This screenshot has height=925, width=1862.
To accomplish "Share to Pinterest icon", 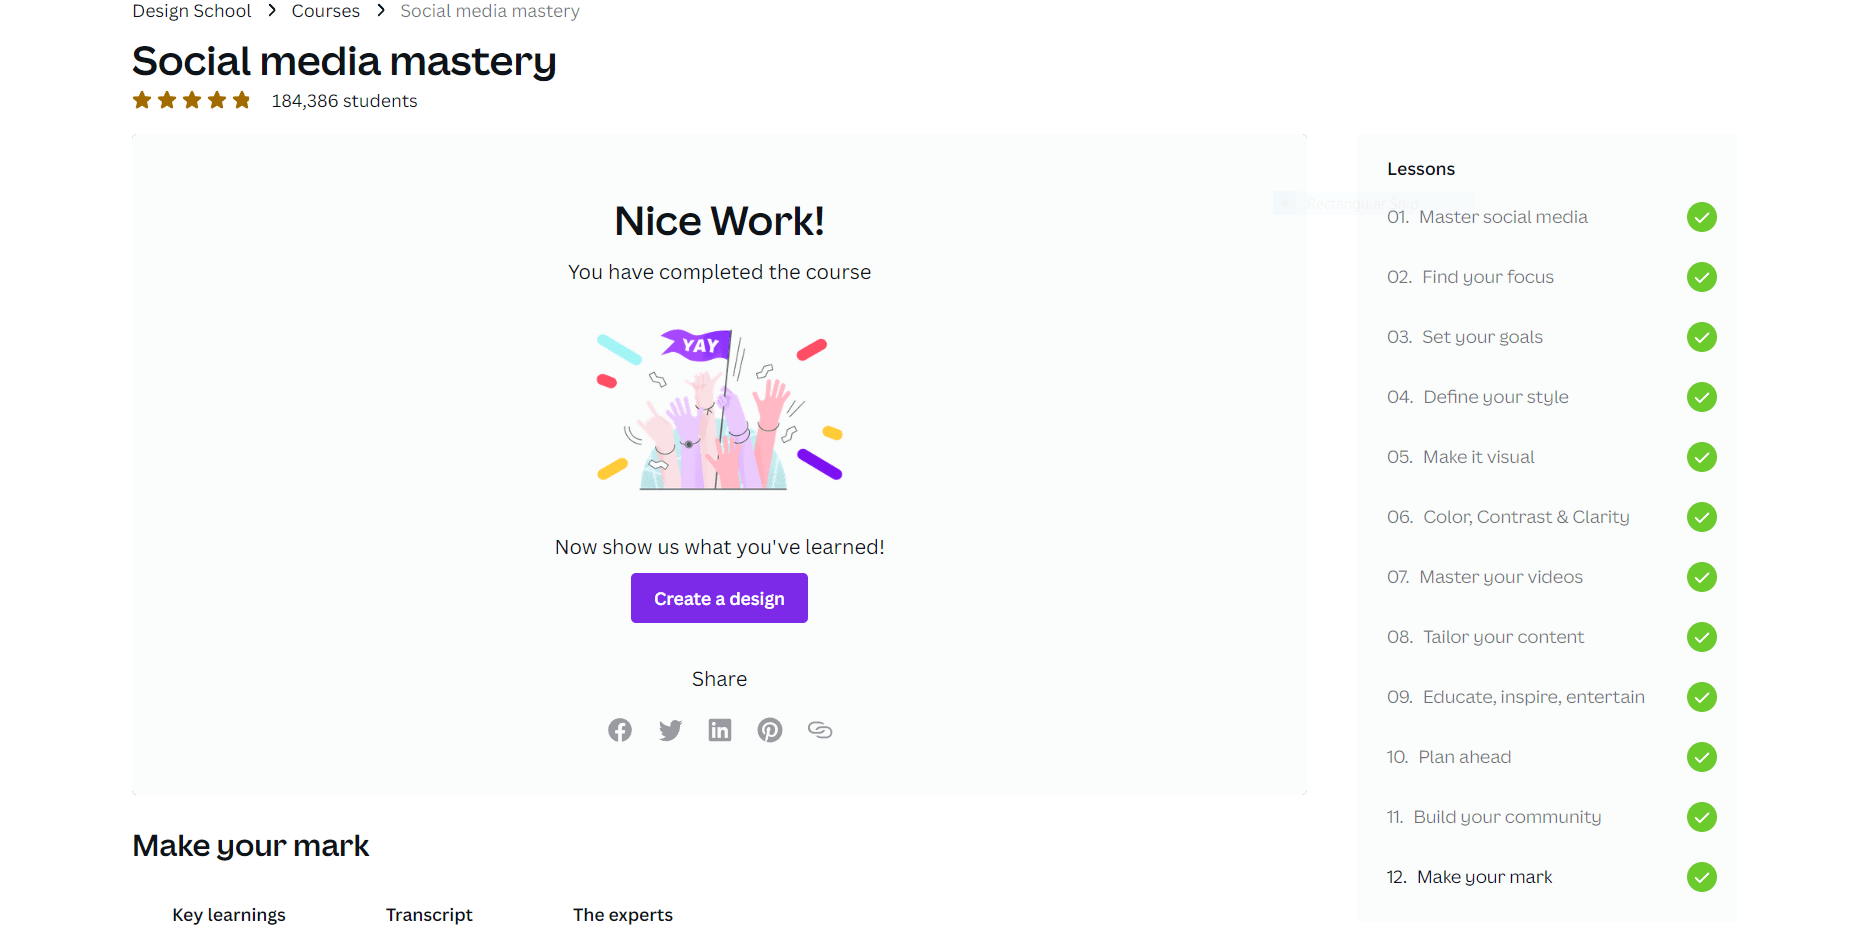I will [770, 730].
